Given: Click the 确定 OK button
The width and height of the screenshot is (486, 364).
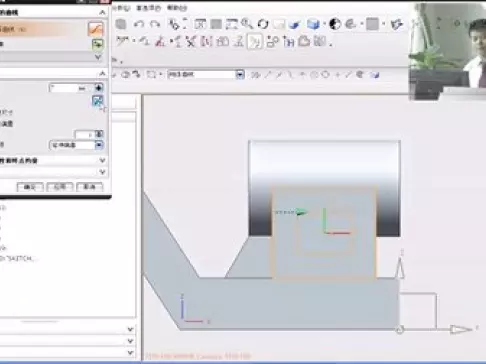Looking at the screenshot, I should coord(30,187).
